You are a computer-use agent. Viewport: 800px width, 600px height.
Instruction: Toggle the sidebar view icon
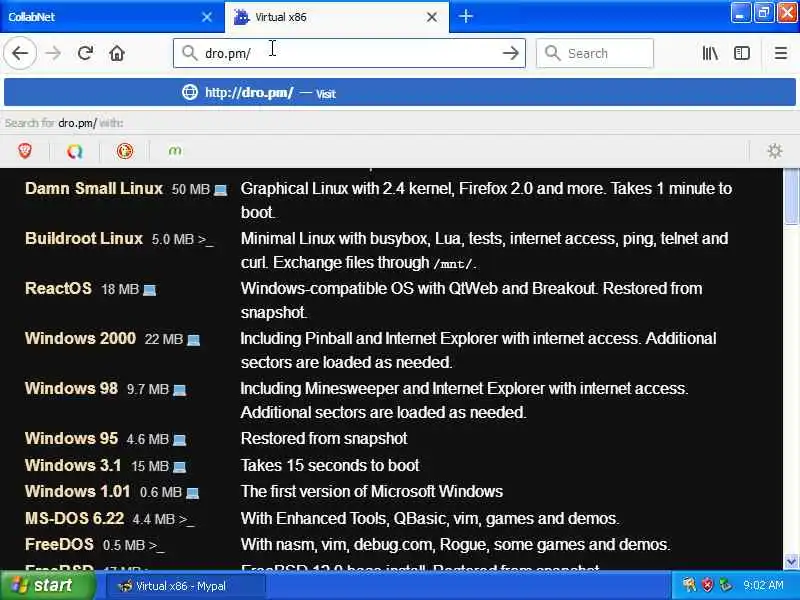tap(742, 53)
